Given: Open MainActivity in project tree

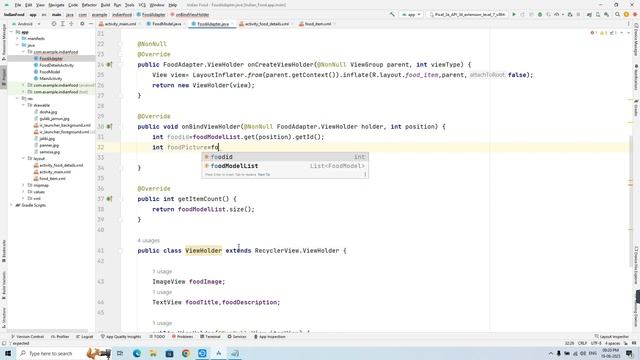Looking at the screenshot, I should point(51,78).
